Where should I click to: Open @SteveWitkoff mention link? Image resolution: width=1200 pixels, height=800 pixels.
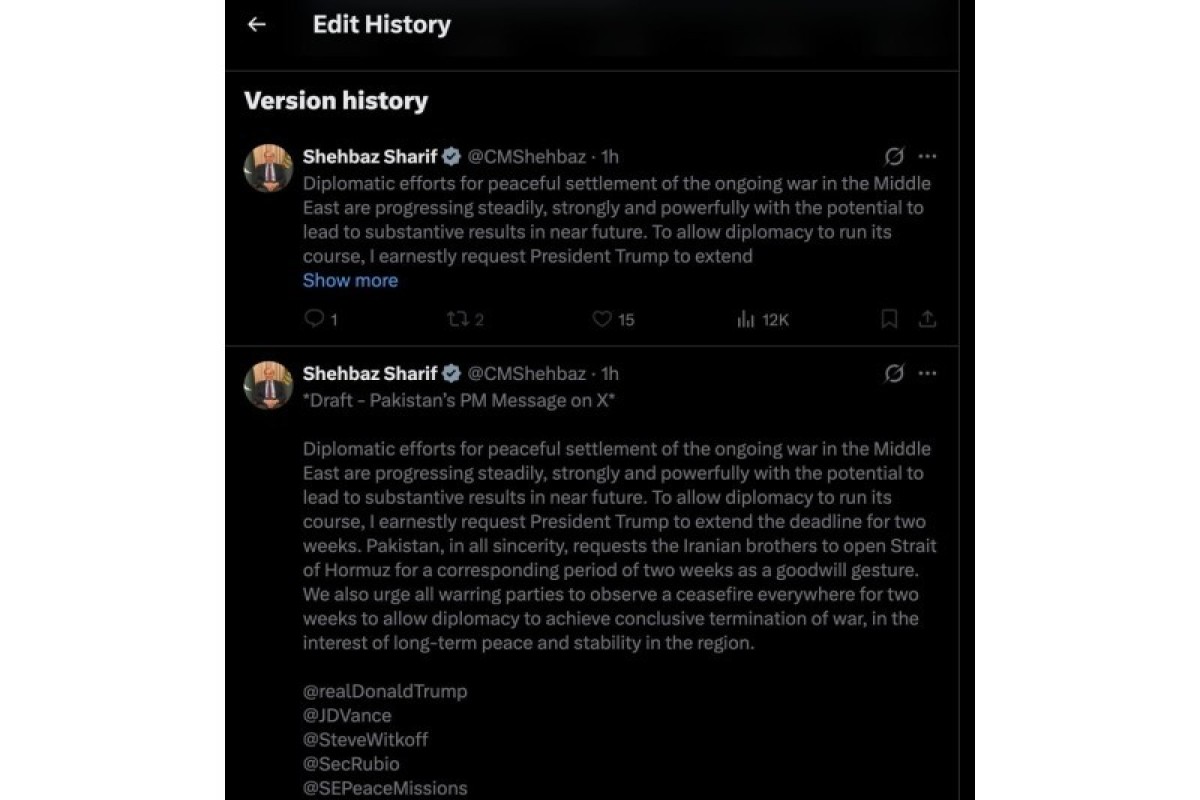point(366,740)
